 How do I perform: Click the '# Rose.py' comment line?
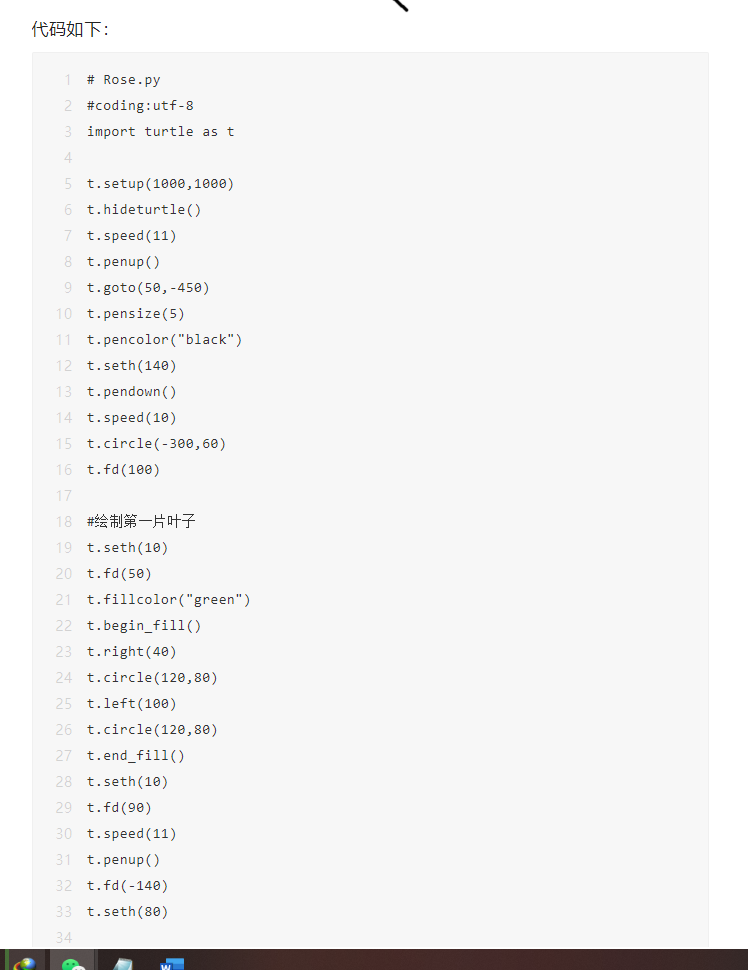[x=123, y=80]
